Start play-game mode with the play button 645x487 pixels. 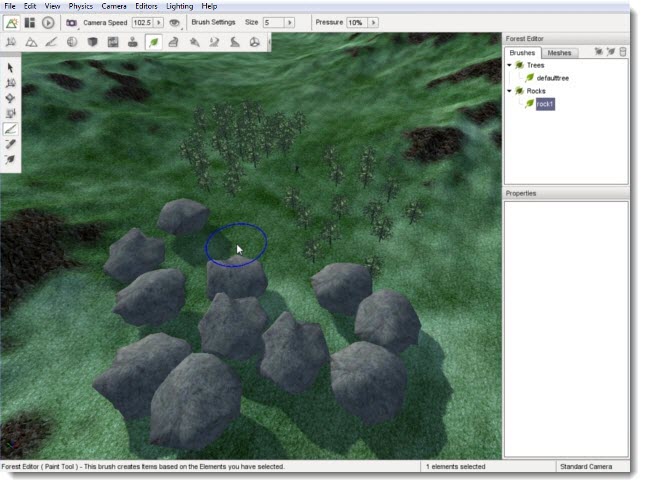[x=48, y=23]
